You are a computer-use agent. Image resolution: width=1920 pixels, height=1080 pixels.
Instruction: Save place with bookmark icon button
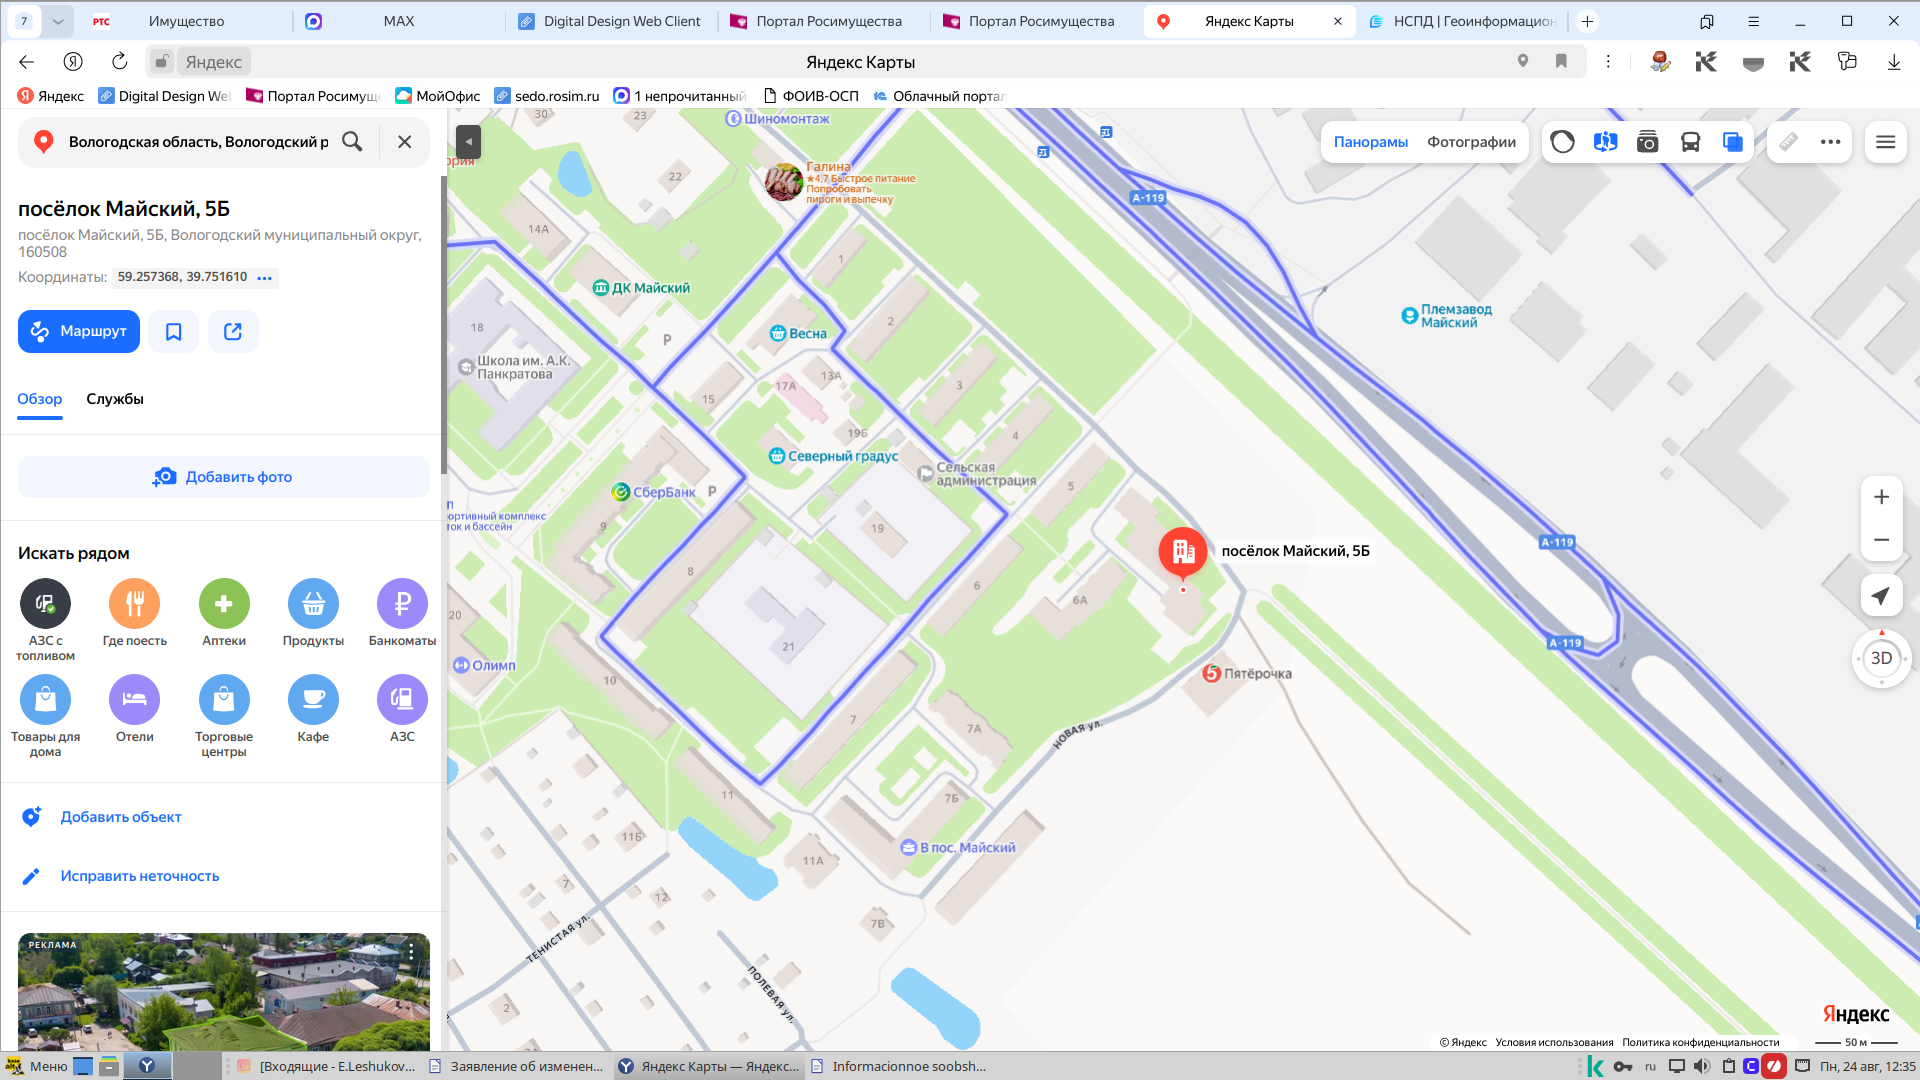click(x=174, y=331)
